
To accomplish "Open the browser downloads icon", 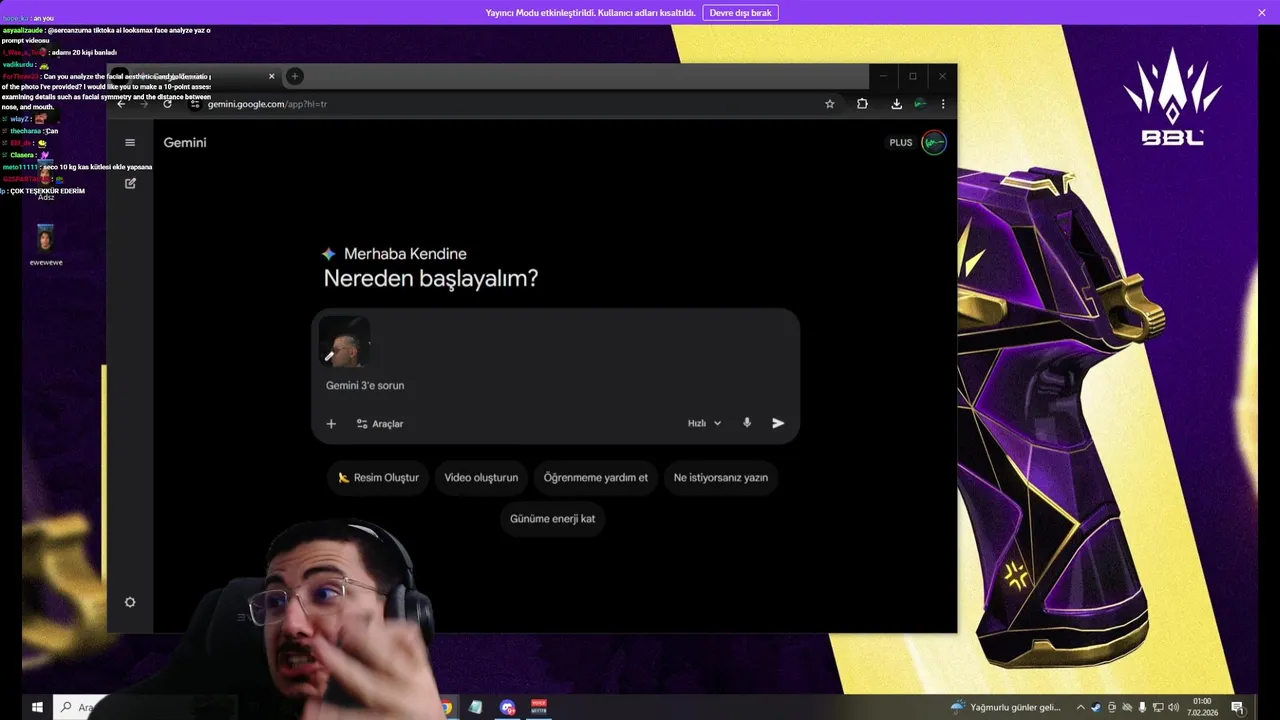I will 896,104.
